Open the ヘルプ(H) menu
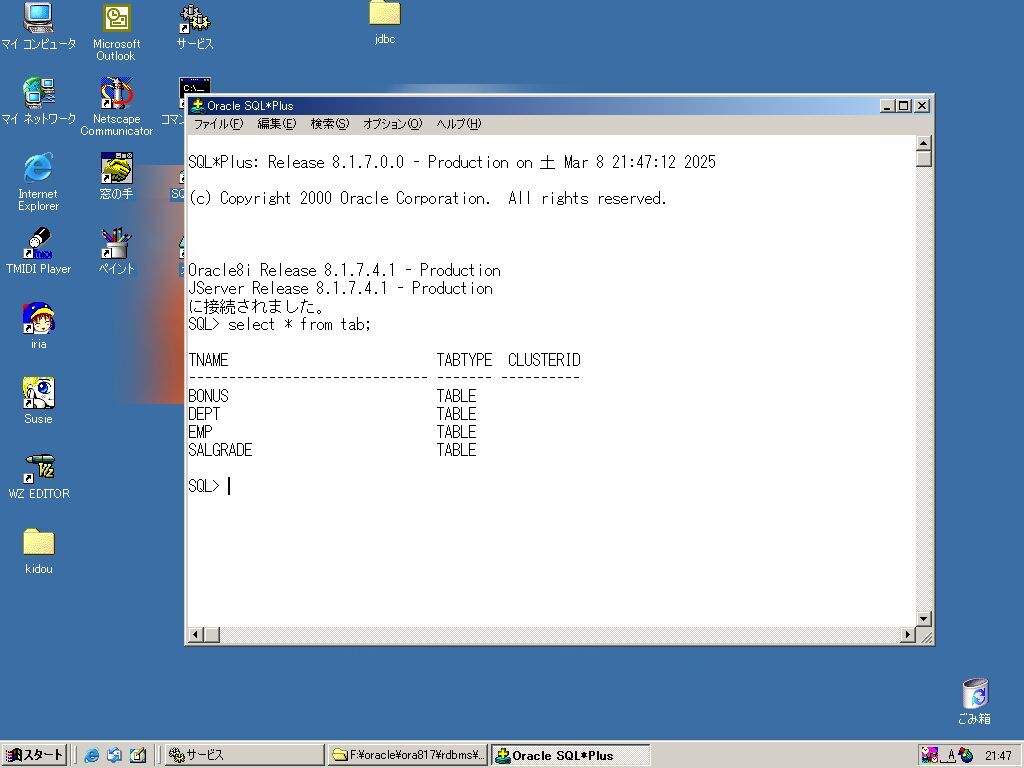Viewport: 1024px width, 768px height. [x=458, y=123]
